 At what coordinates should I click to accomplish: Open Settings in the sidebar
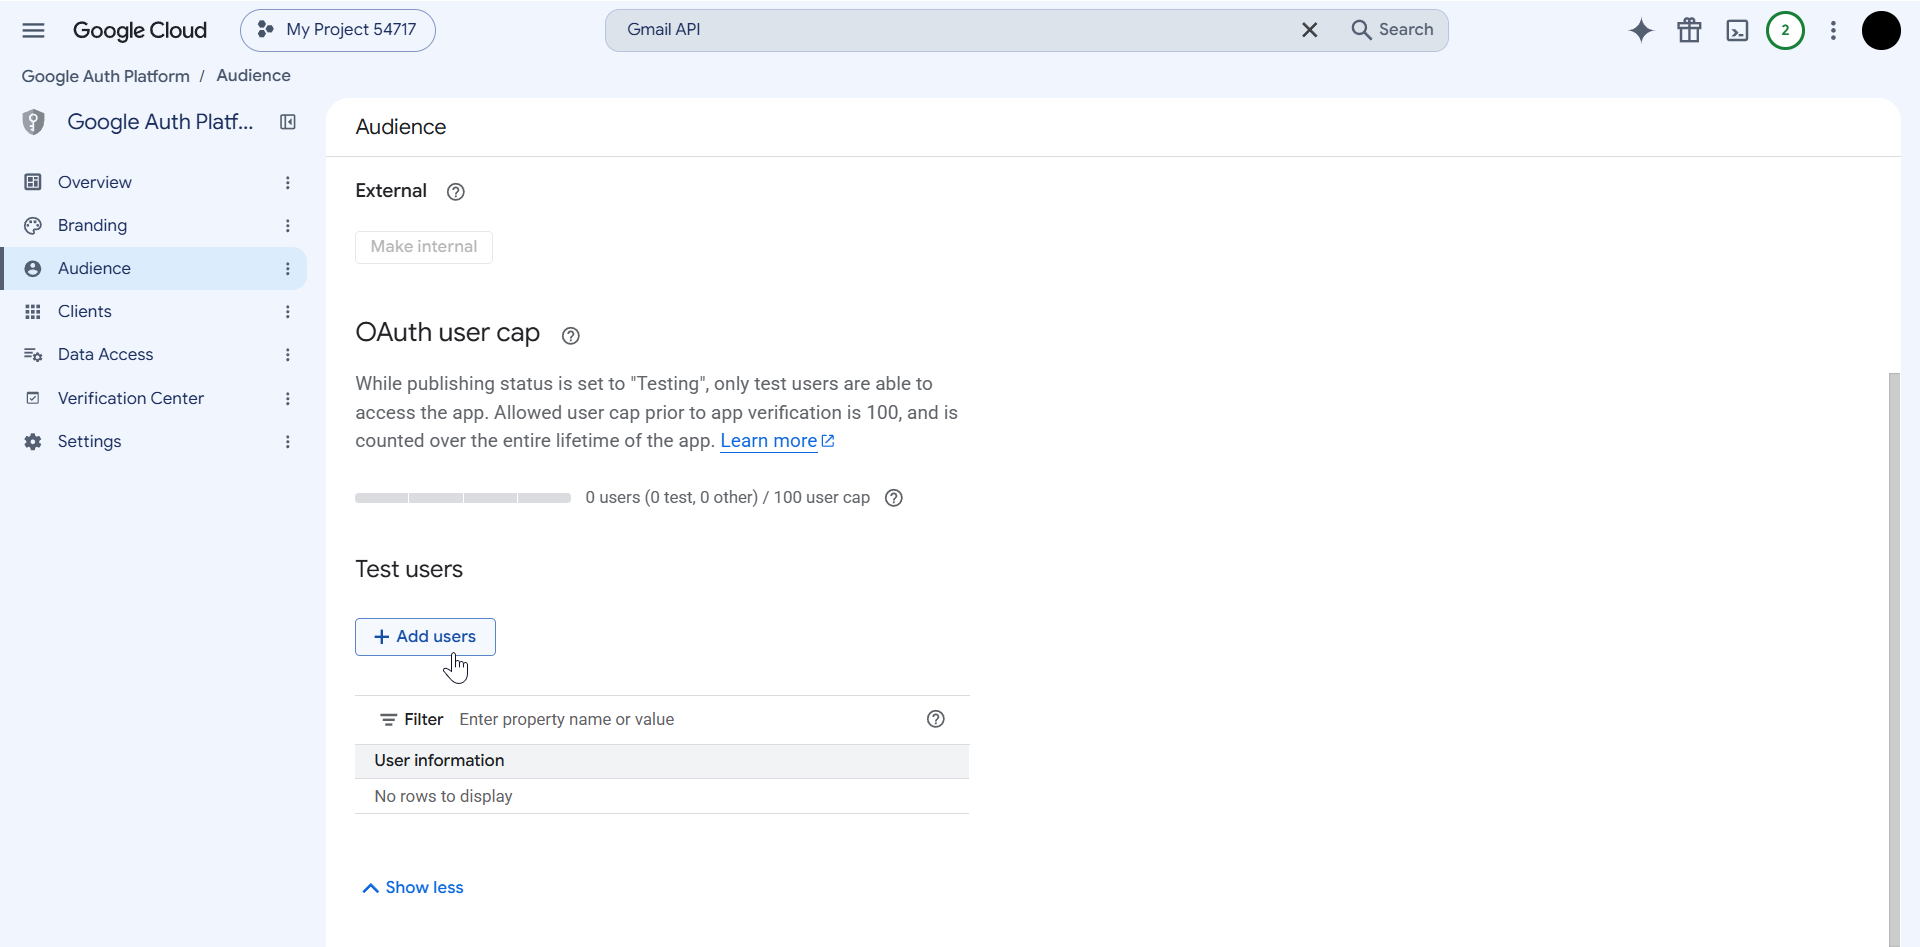[x=89, y=441]
